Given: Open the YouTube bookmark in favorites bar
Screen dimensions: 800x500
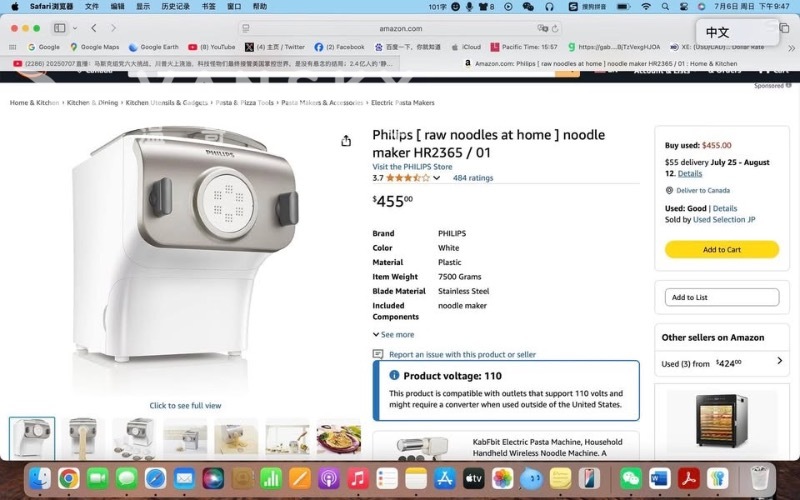Looking at the screenshot, I should click(x=212, y=47).
